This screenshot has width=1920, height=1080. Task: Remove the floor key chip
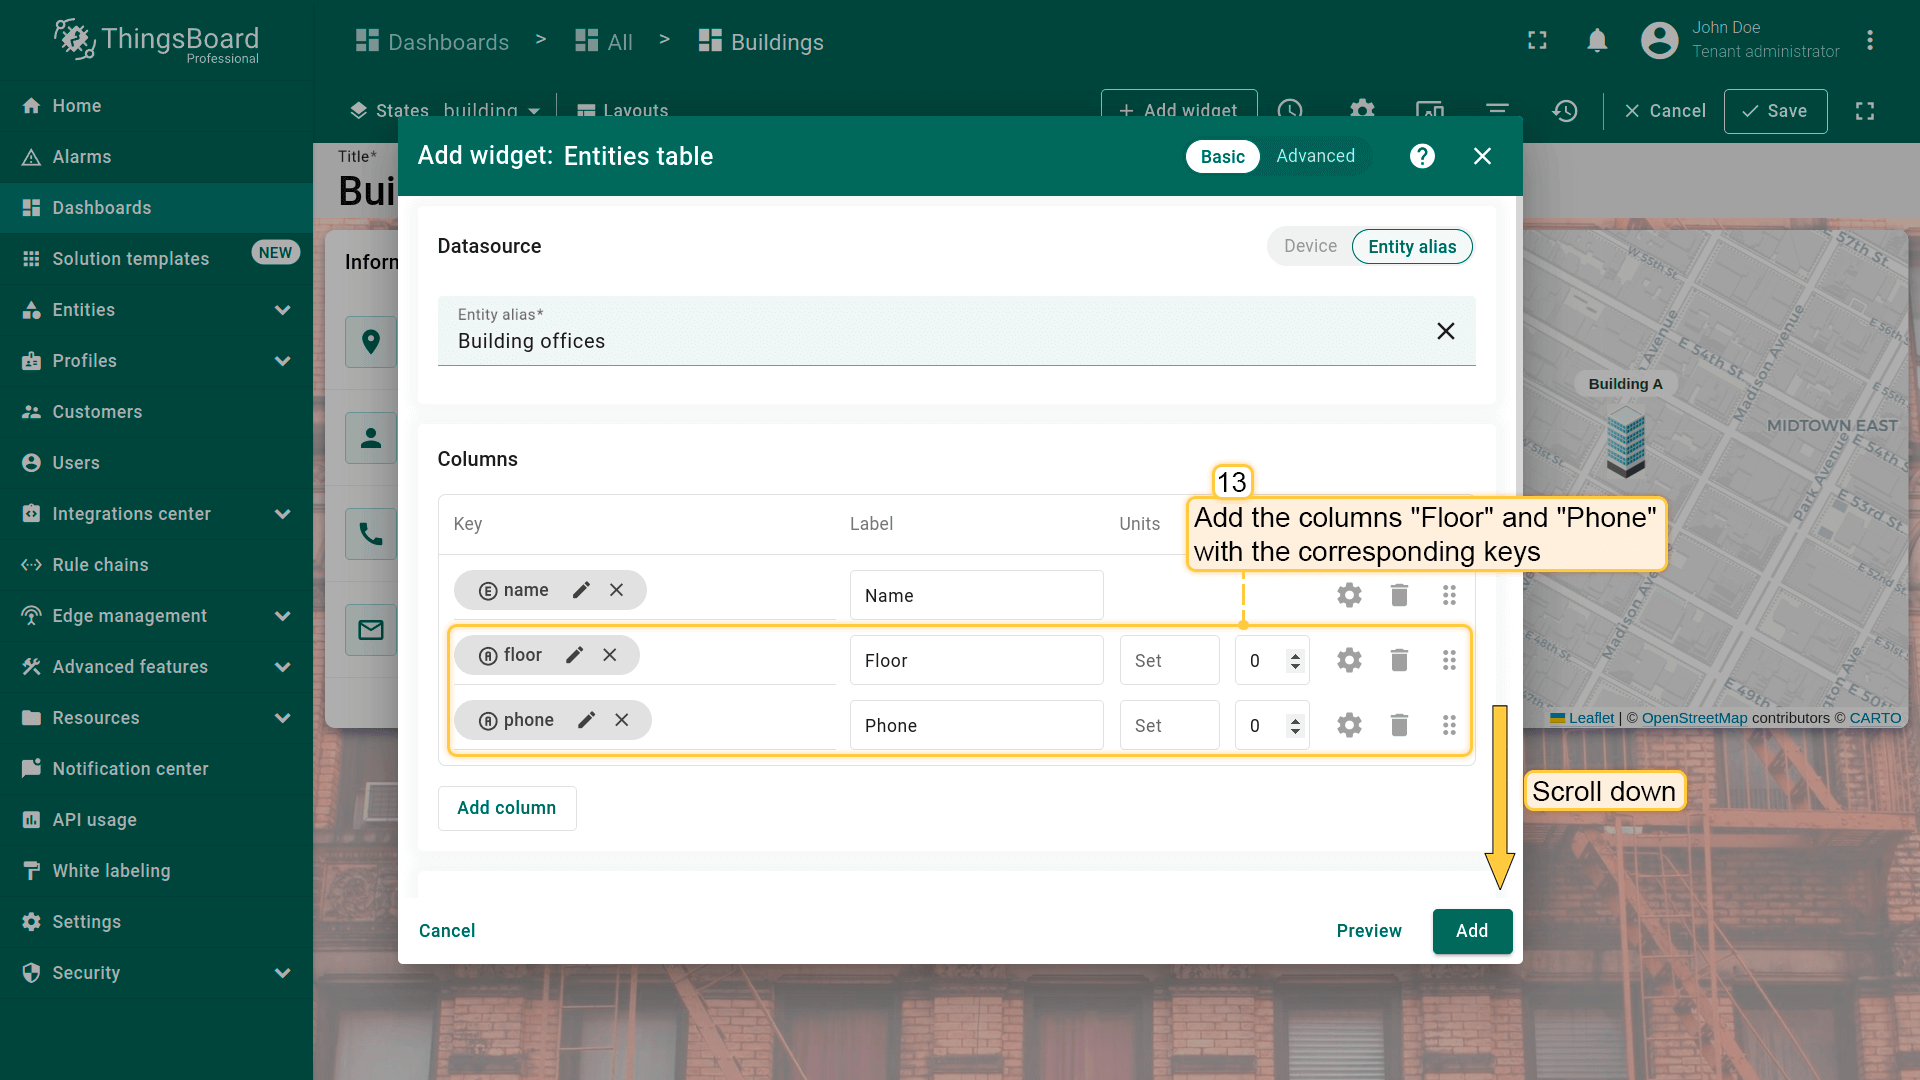pyautogui.click(x=610, y=655)
